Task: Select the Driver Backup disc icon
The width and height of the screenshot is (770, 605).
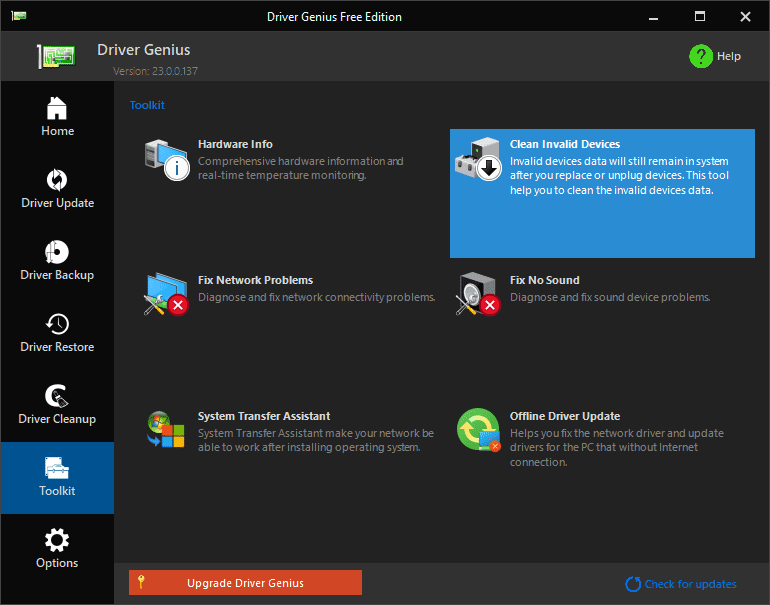Action: click(x=57, y=252)
